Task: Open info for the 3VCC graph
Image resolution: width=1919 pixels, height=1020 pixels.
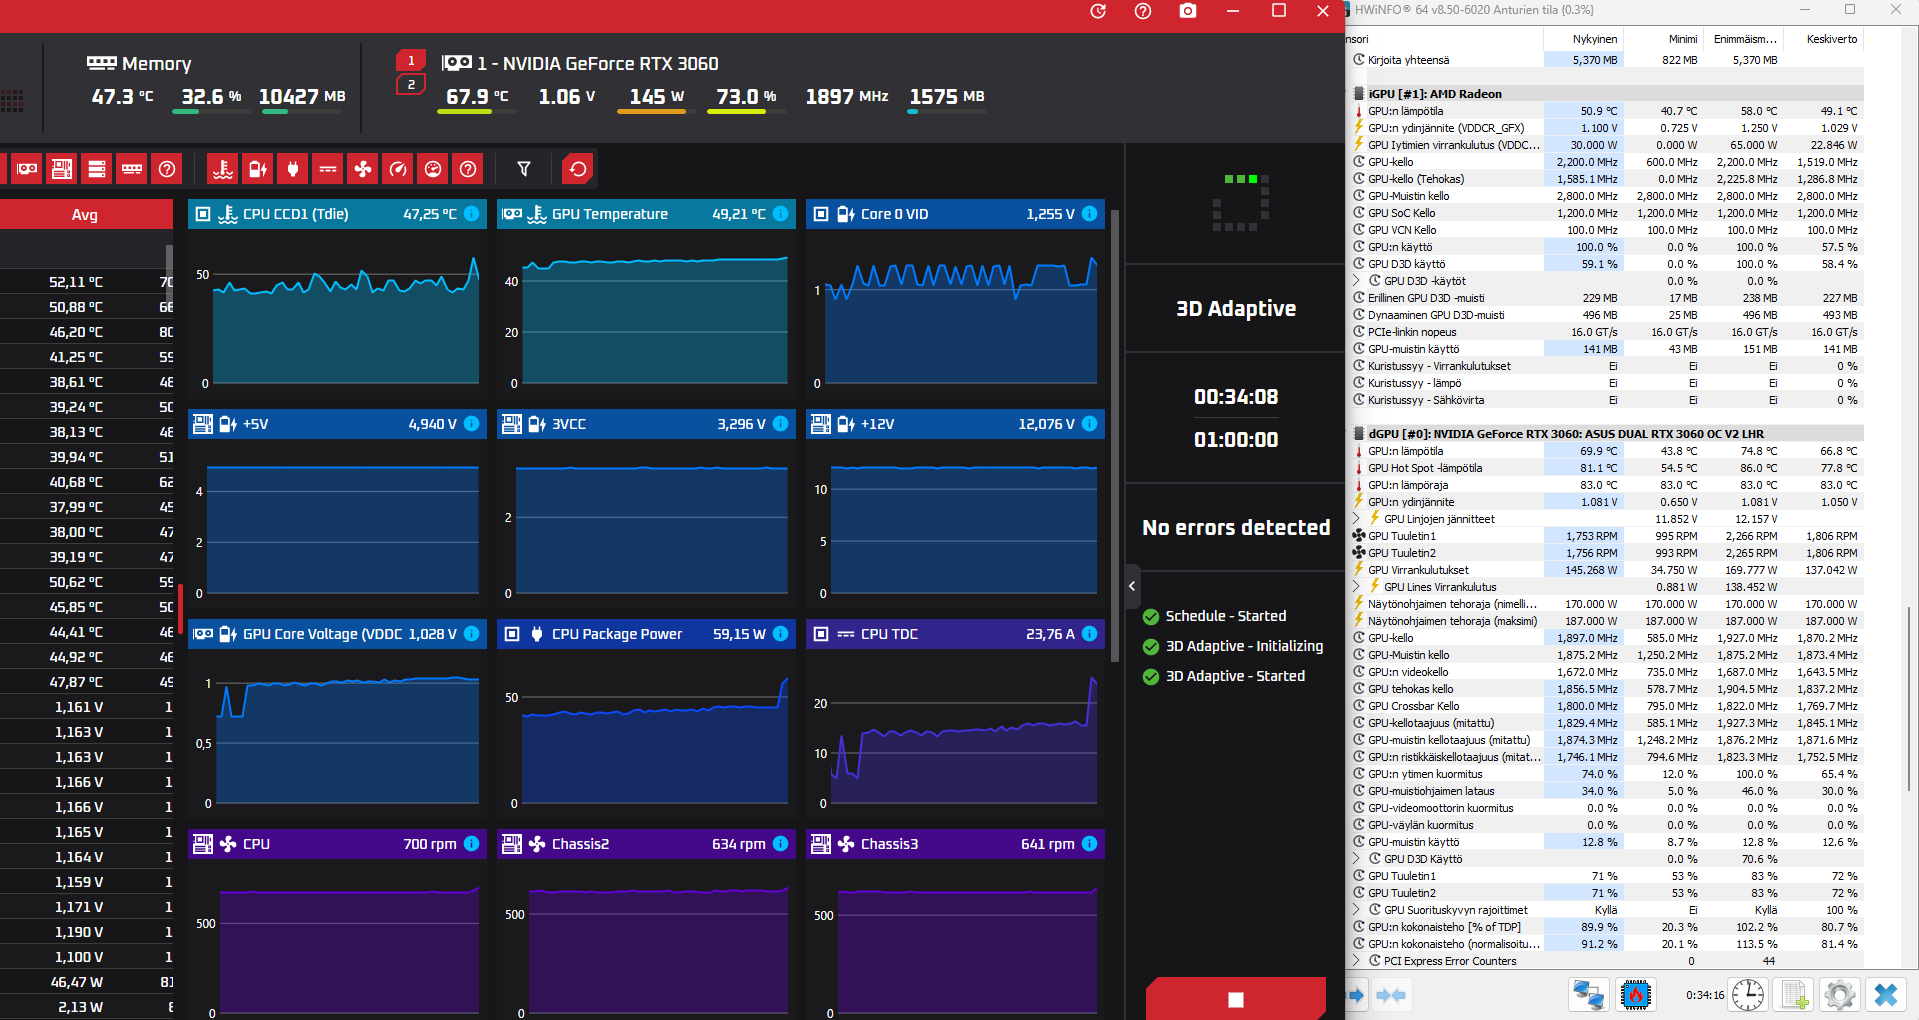Action: point(781,424)
